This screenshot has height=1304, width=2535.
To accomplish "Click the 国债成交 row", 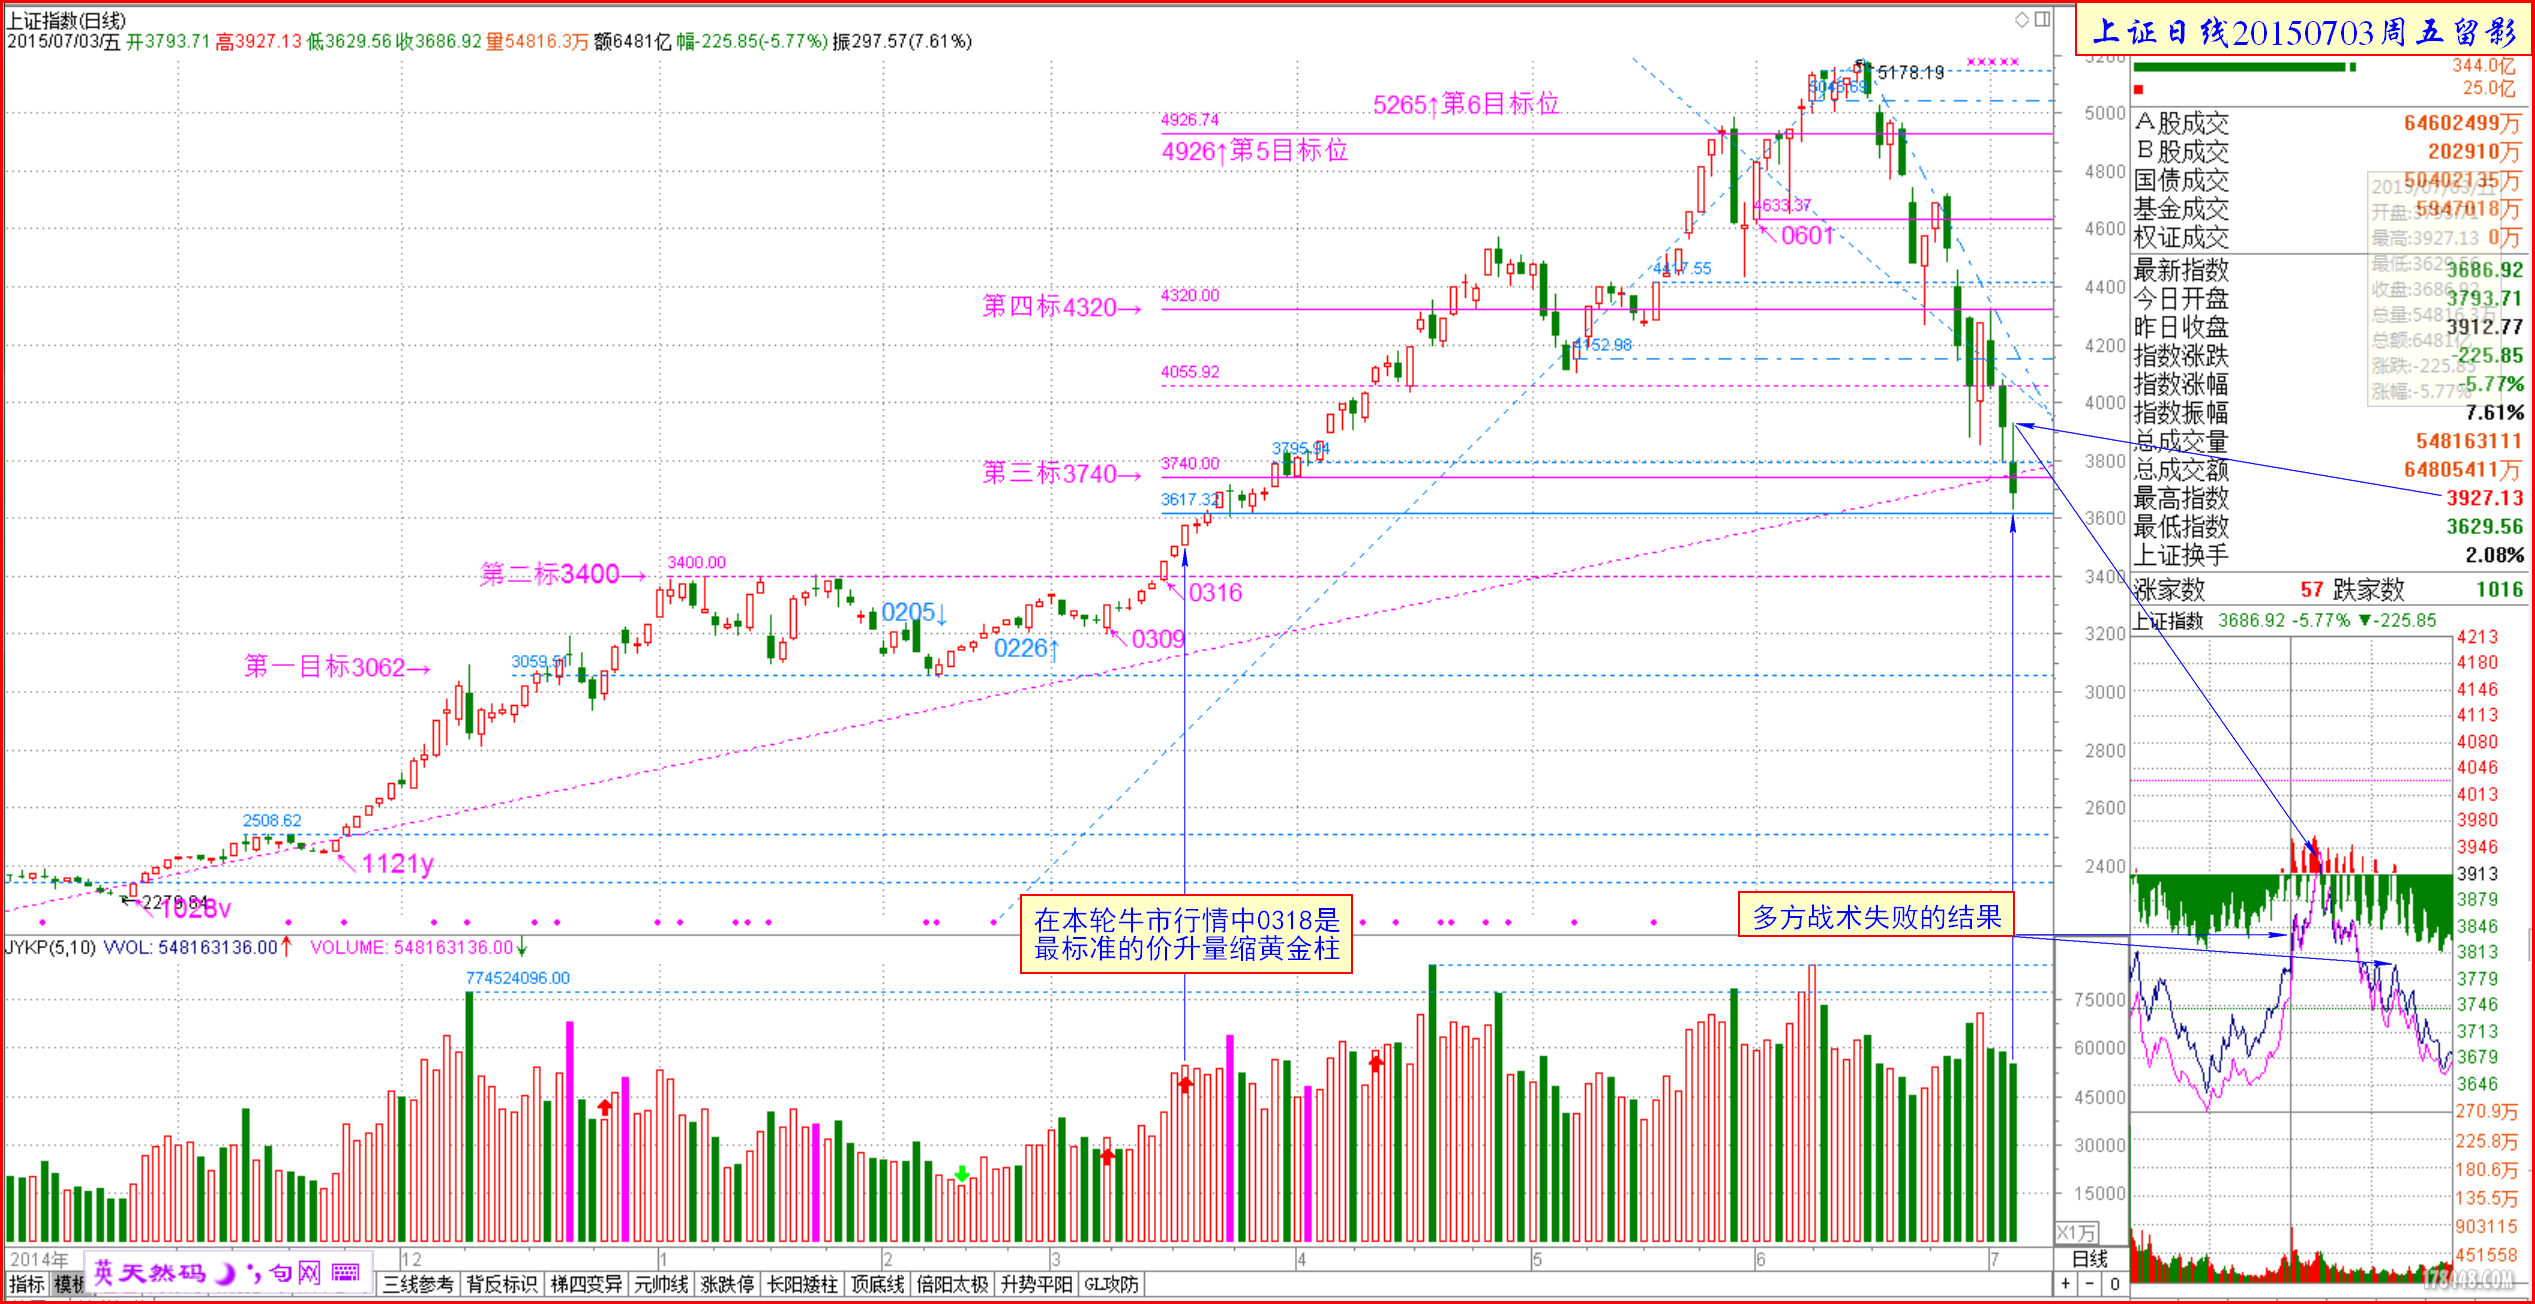I will (2327, 180).
